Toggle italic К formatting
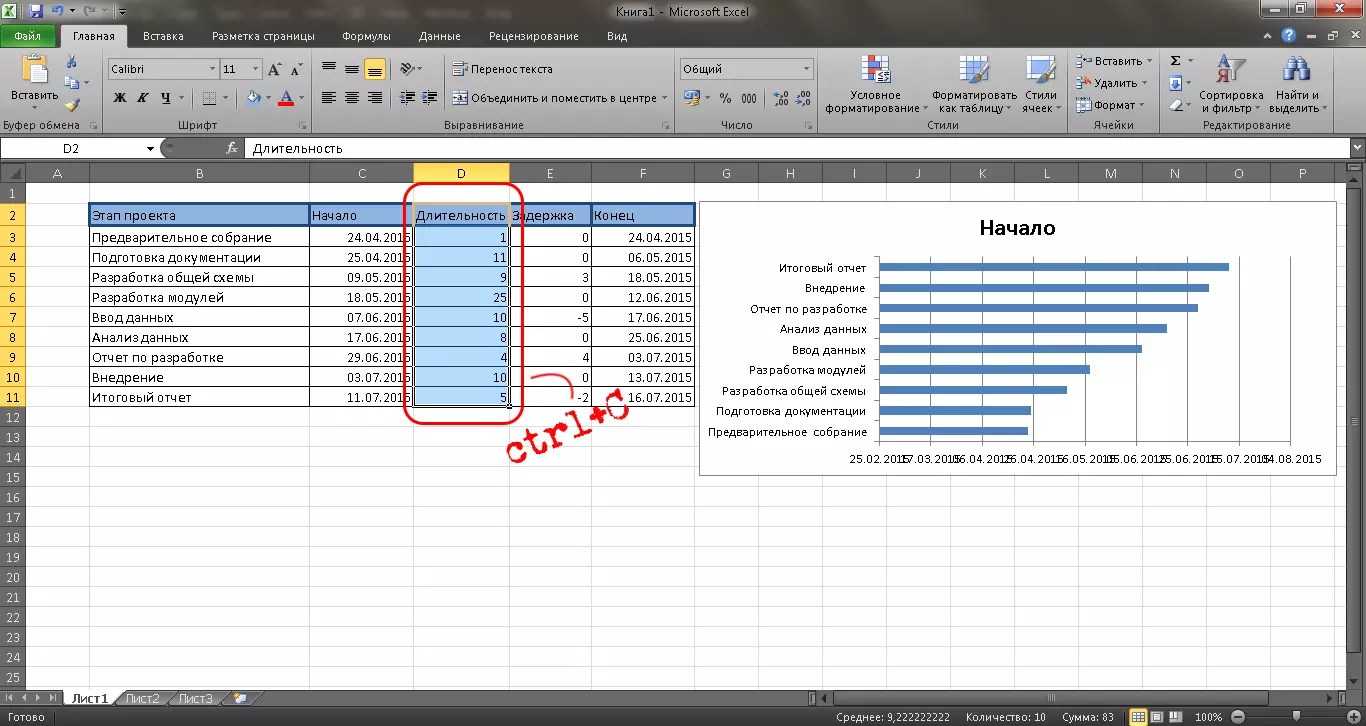The image size is (1366, 726). pyautogui.click(x=143, y=98)
